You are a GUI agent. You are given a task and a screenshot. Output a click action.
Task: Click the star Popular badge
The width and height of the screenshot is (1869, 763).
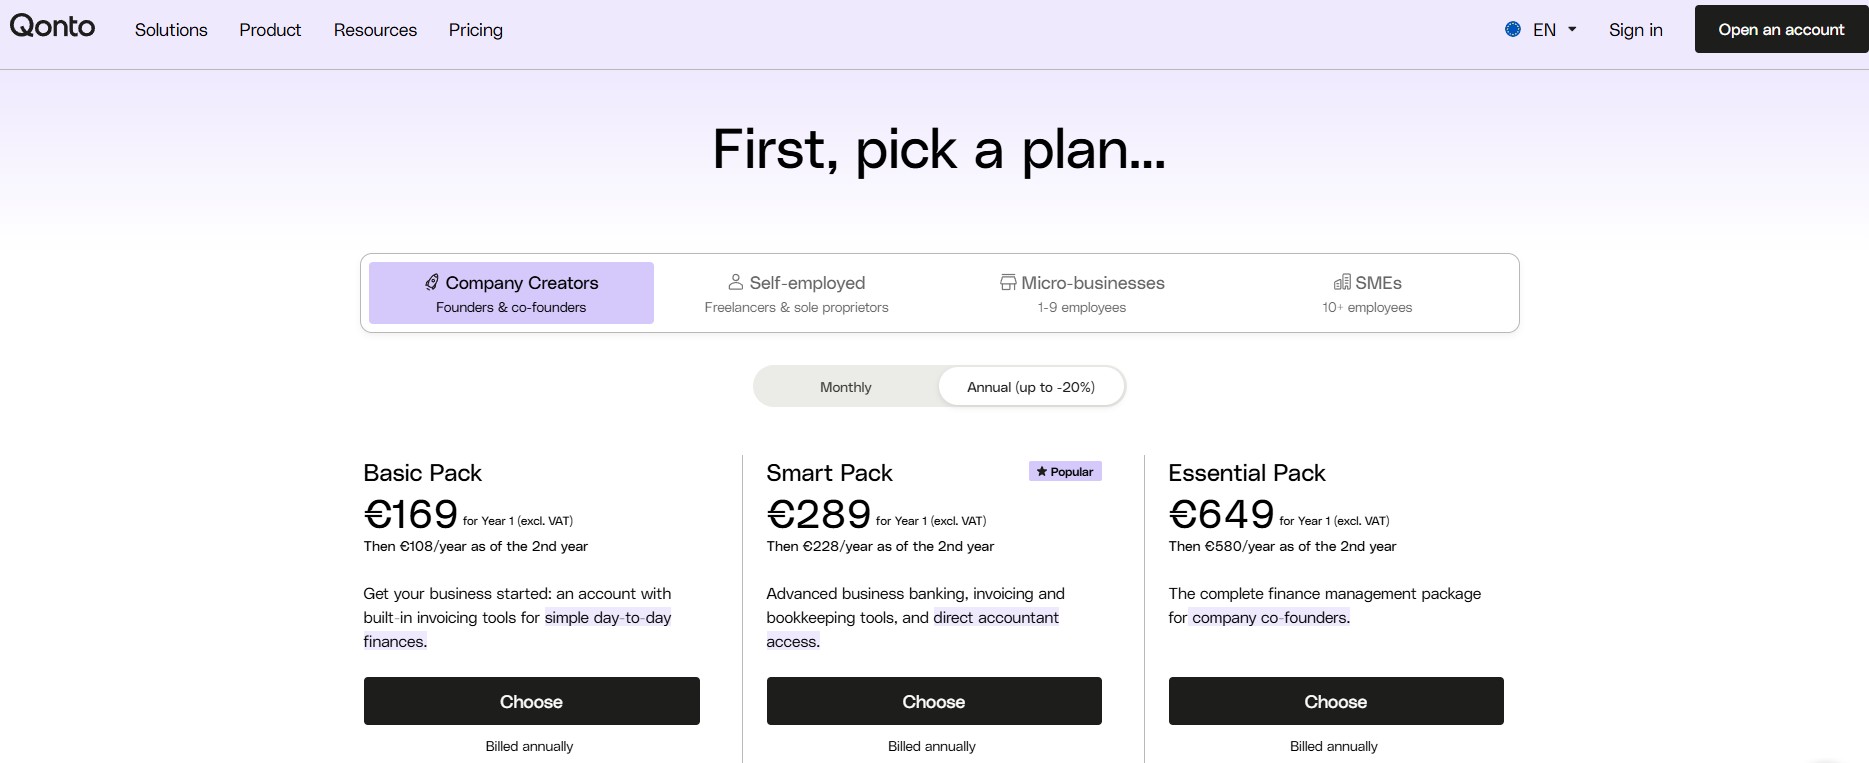1065,471
